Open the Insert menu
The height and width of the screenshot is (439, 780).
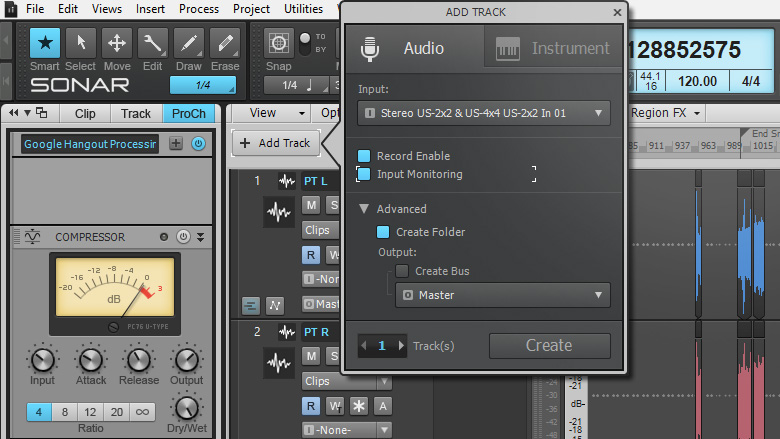coord(150,9)
